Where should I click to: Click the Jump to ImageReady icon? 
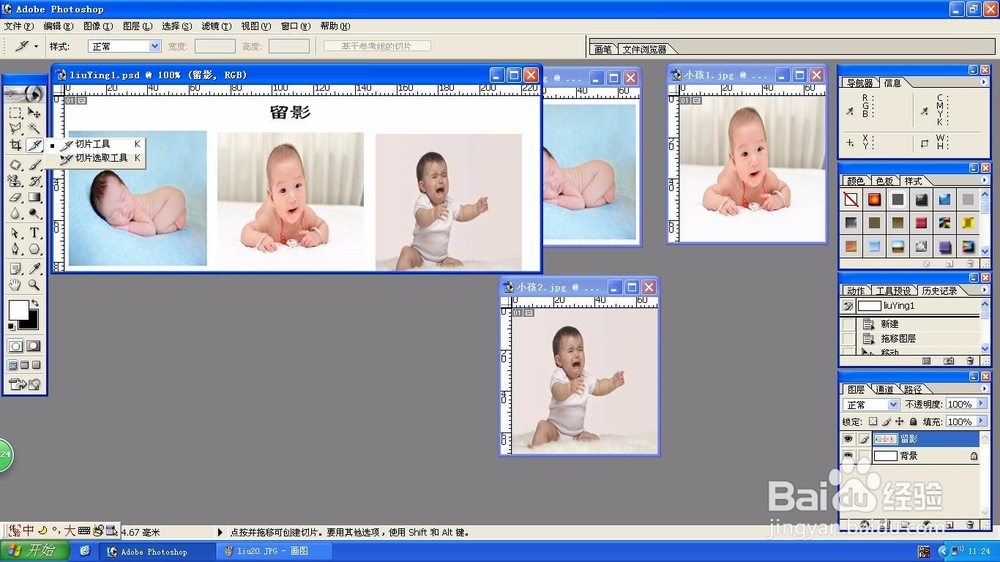point(24,384)
